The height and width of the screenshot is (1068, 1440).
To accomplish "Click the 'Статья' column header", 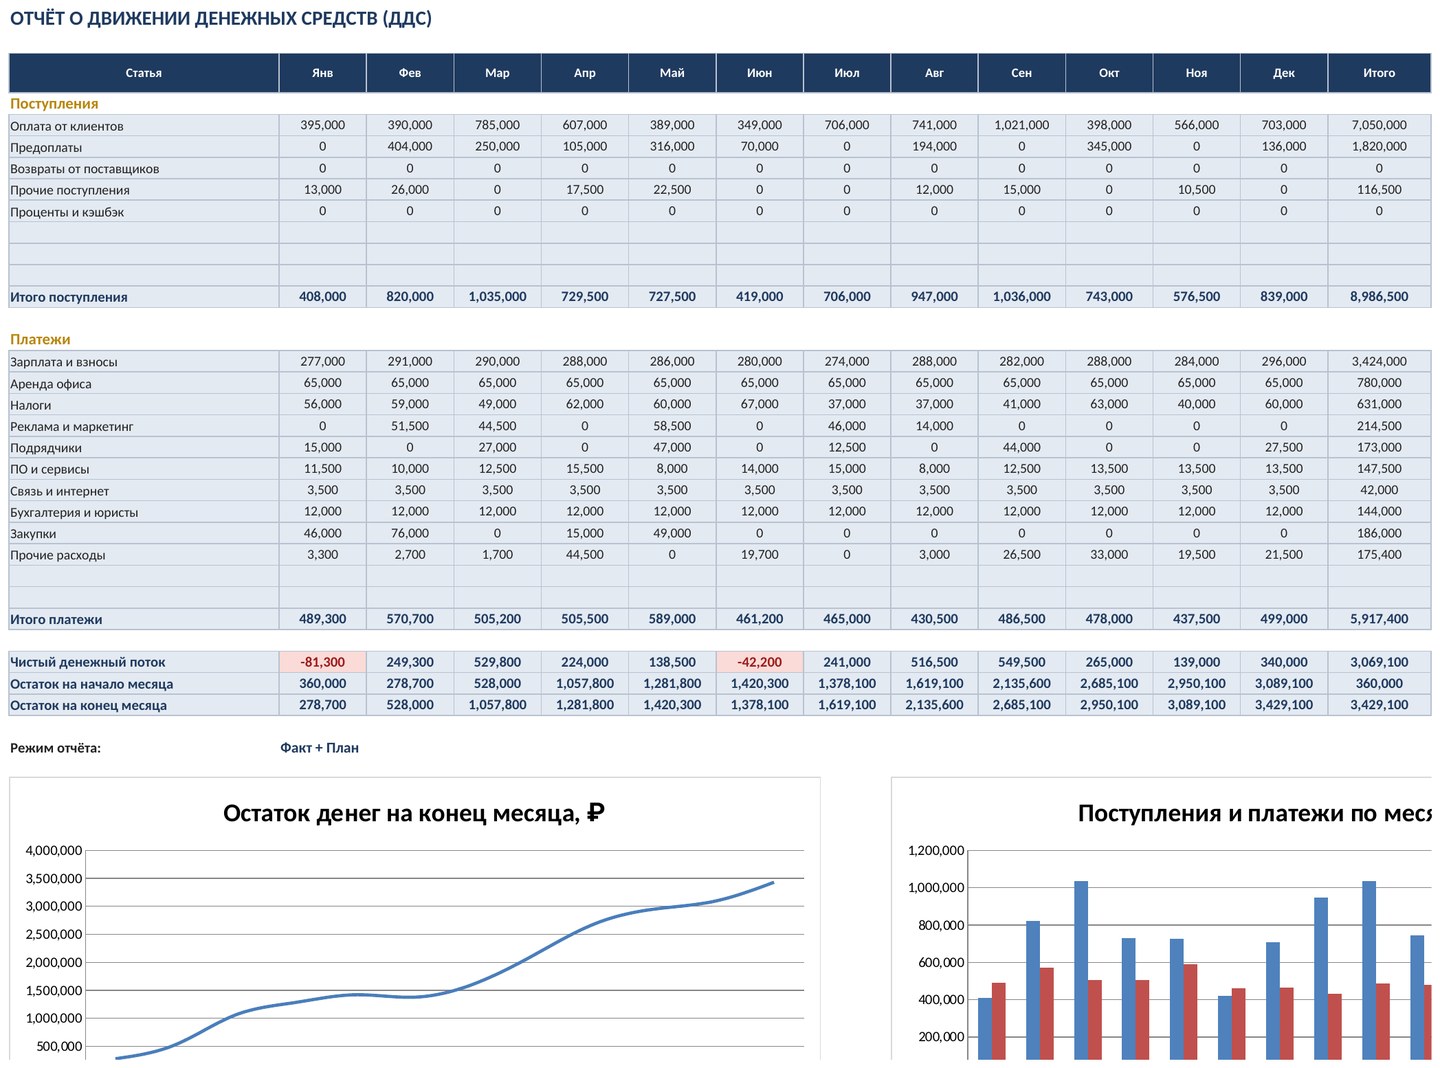I will (x=144, y=73).
